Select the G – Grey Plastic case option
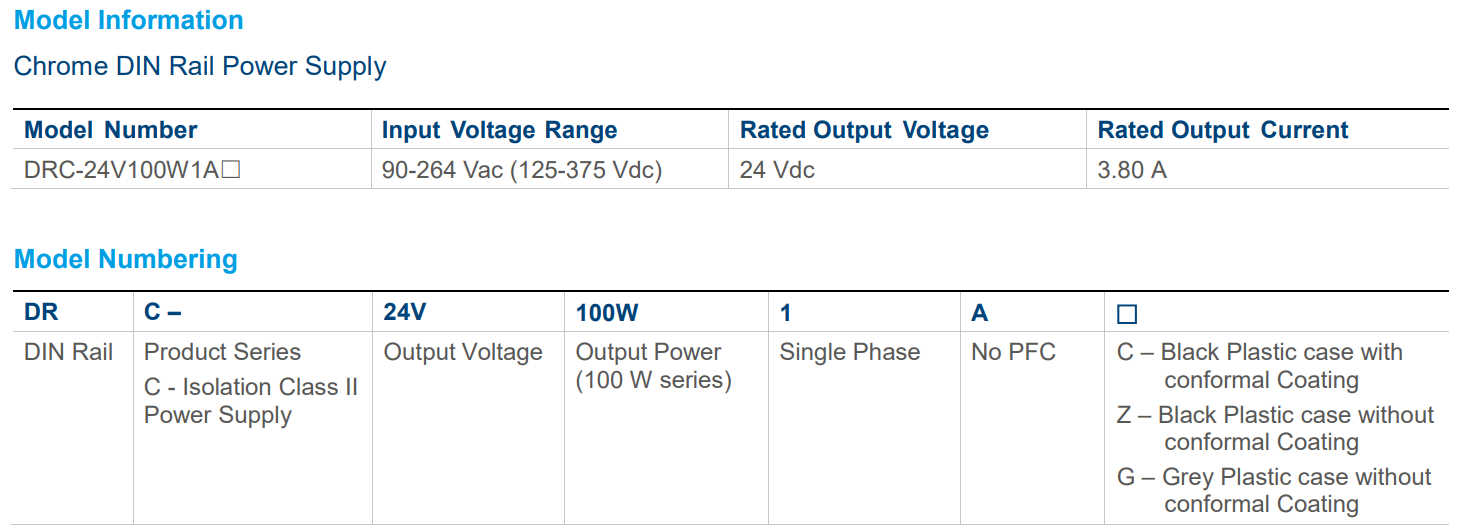The height and width of the screenshot is (531, 1480). coord(1274,490)
